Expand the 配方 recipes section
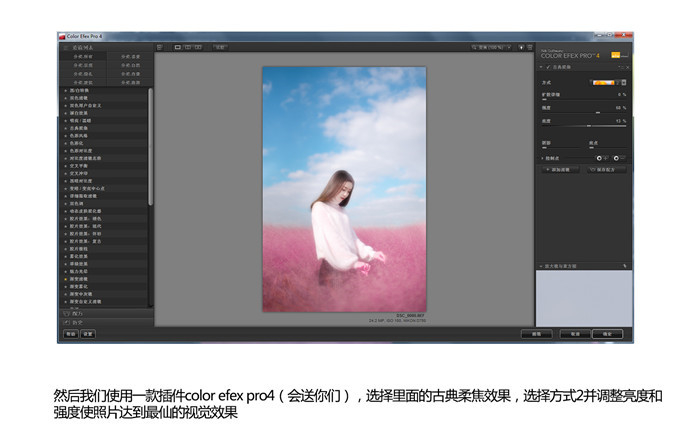This screenshot has height=424, width=690. click(106, 314)
